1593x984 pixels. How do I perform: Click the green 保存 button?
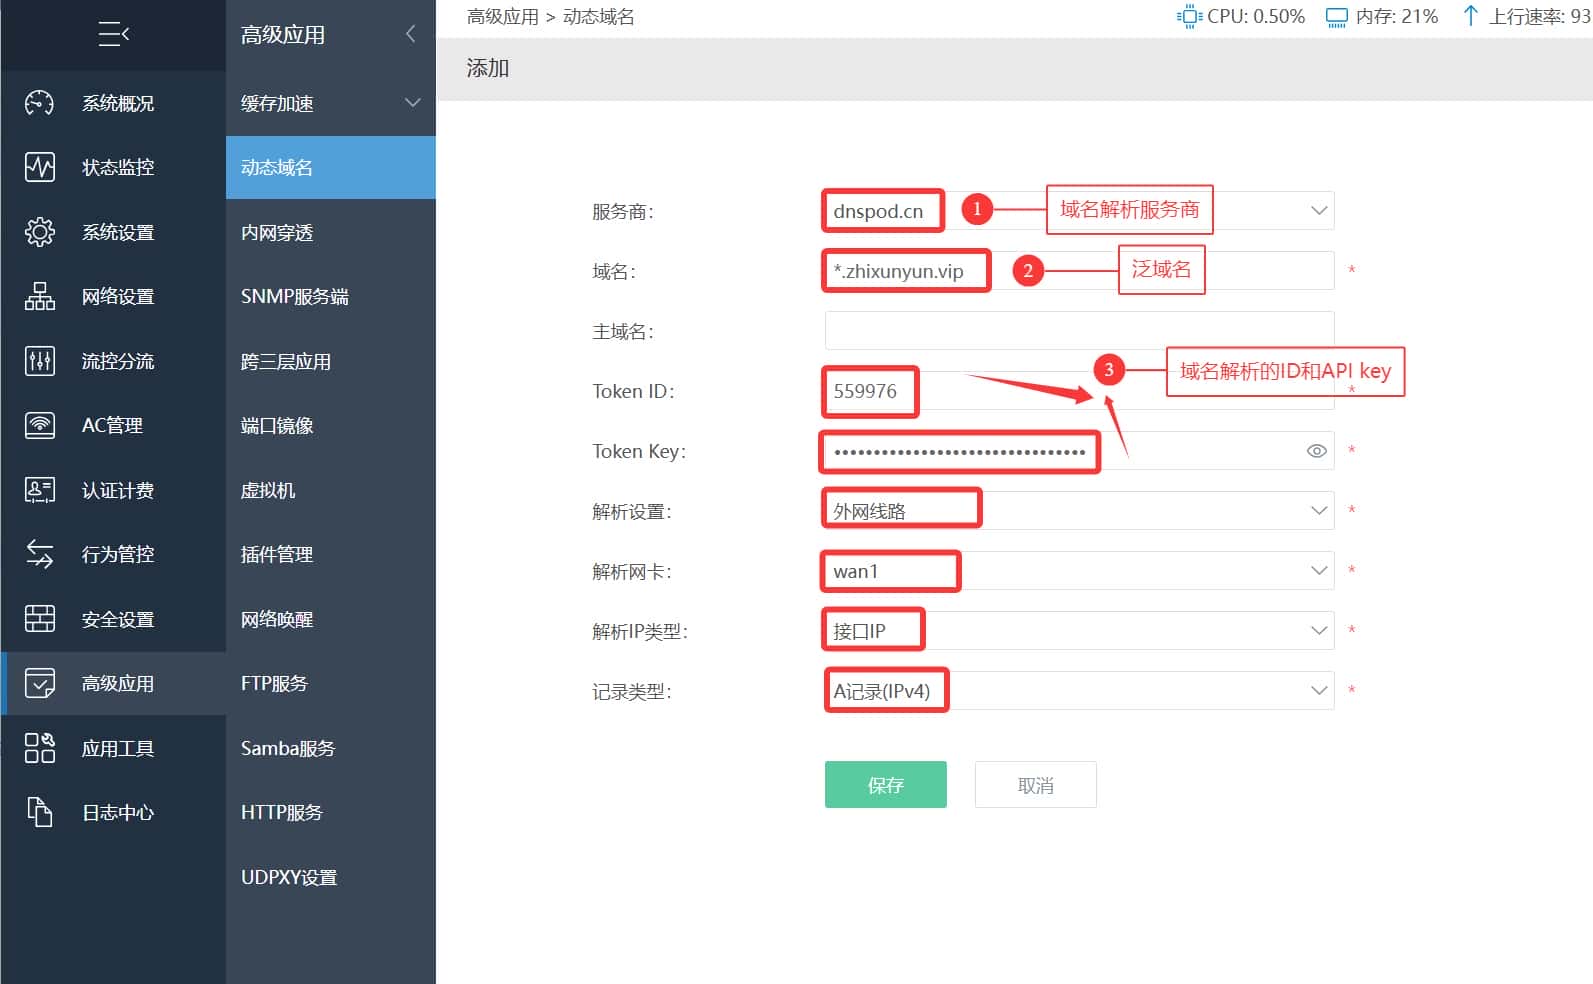click(885, 785)
